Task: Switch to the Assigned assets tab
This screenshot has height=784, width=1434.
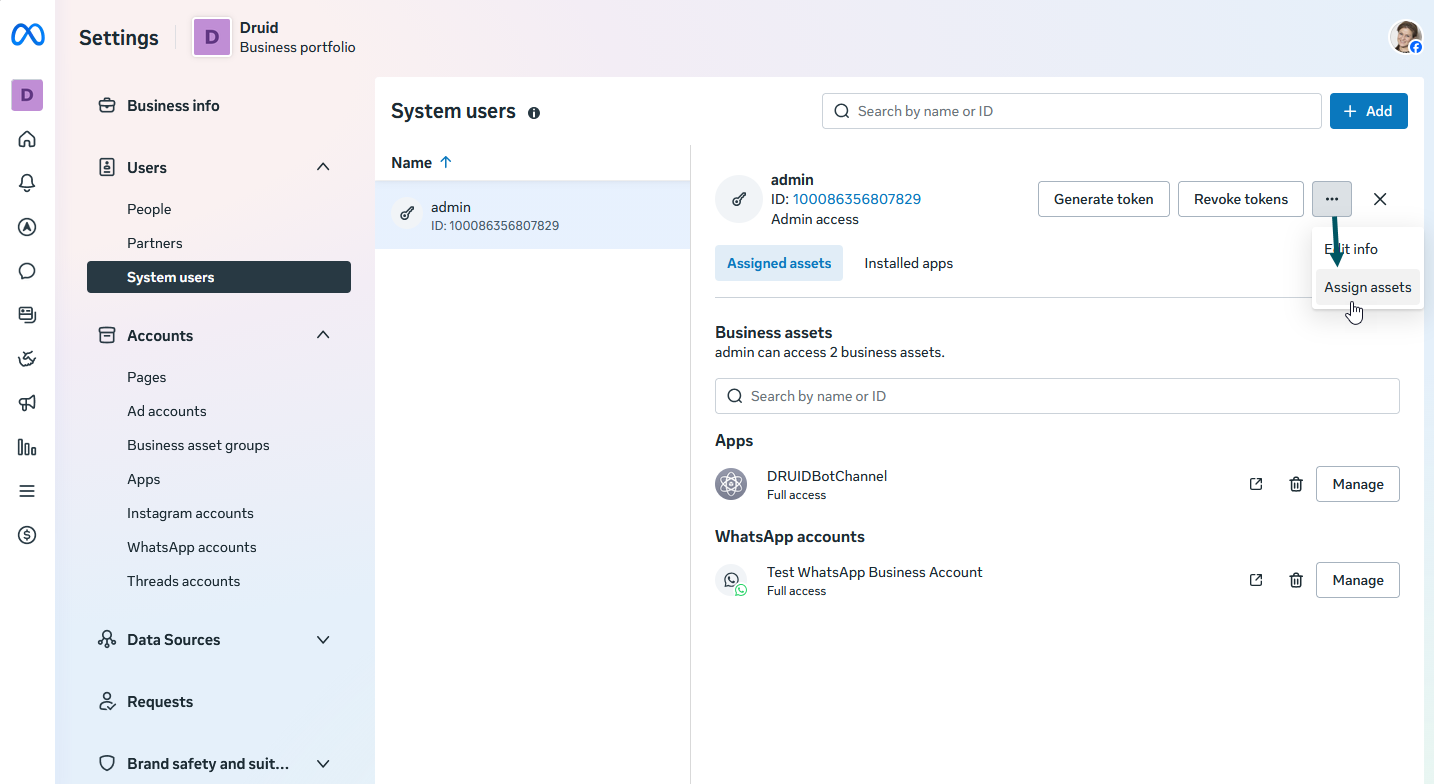Action: click(x=779, y=263)
